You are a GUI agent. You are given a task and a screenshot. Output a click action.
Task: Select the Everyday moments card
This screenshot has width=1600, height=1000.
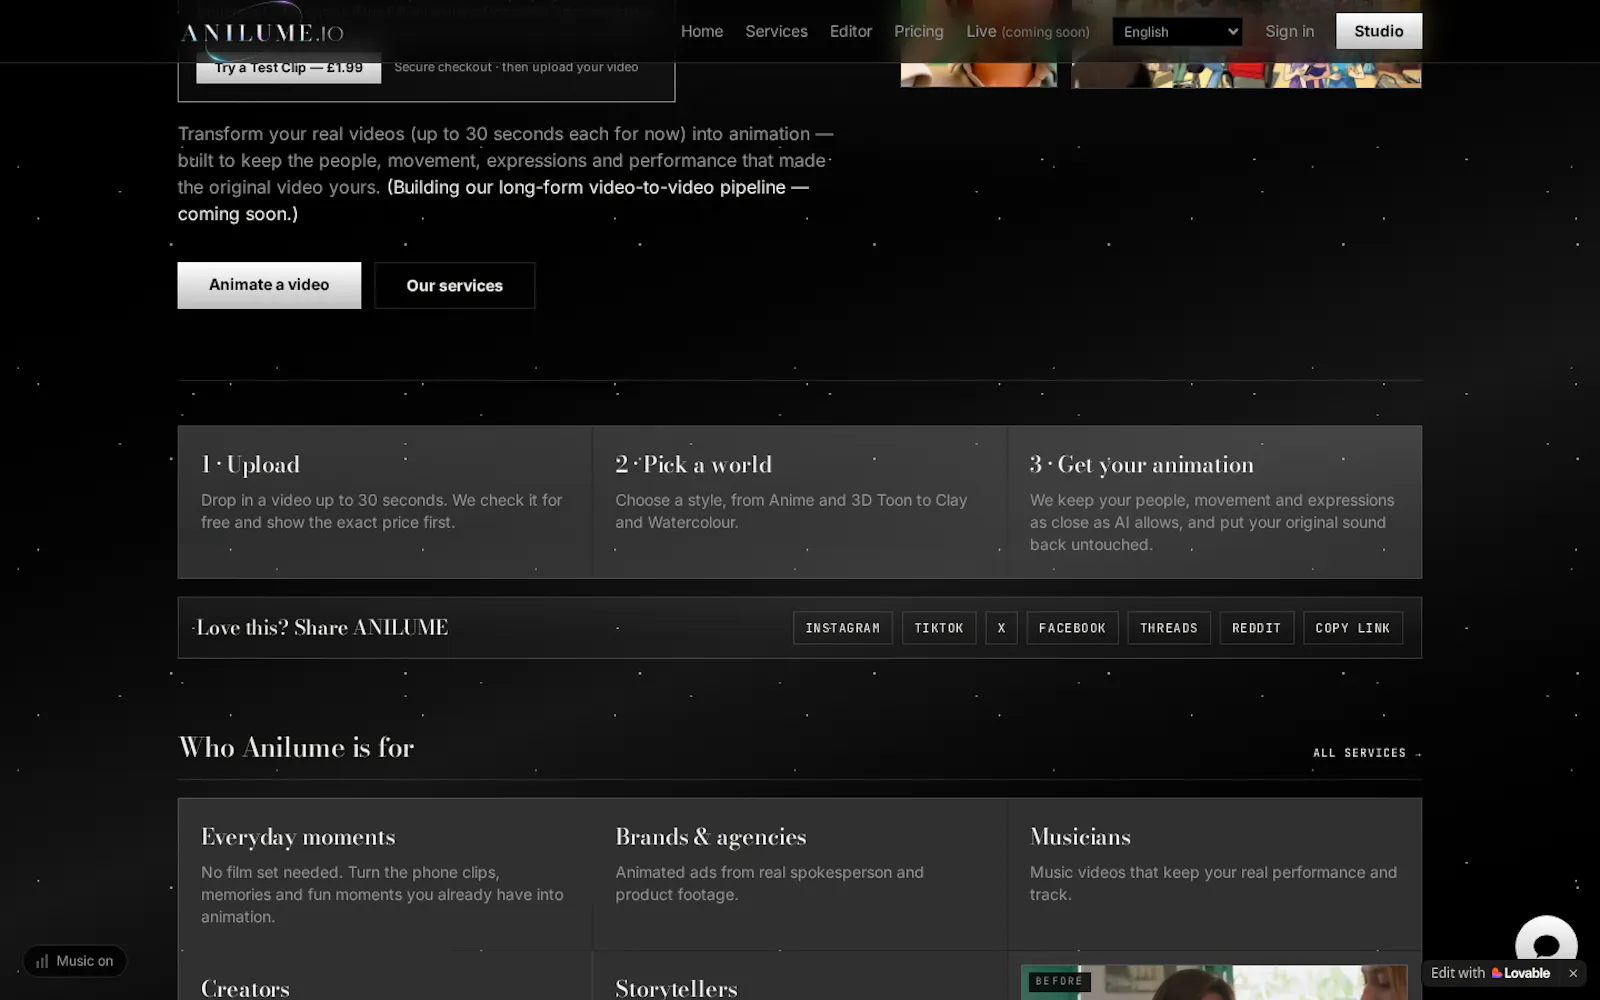385,874
